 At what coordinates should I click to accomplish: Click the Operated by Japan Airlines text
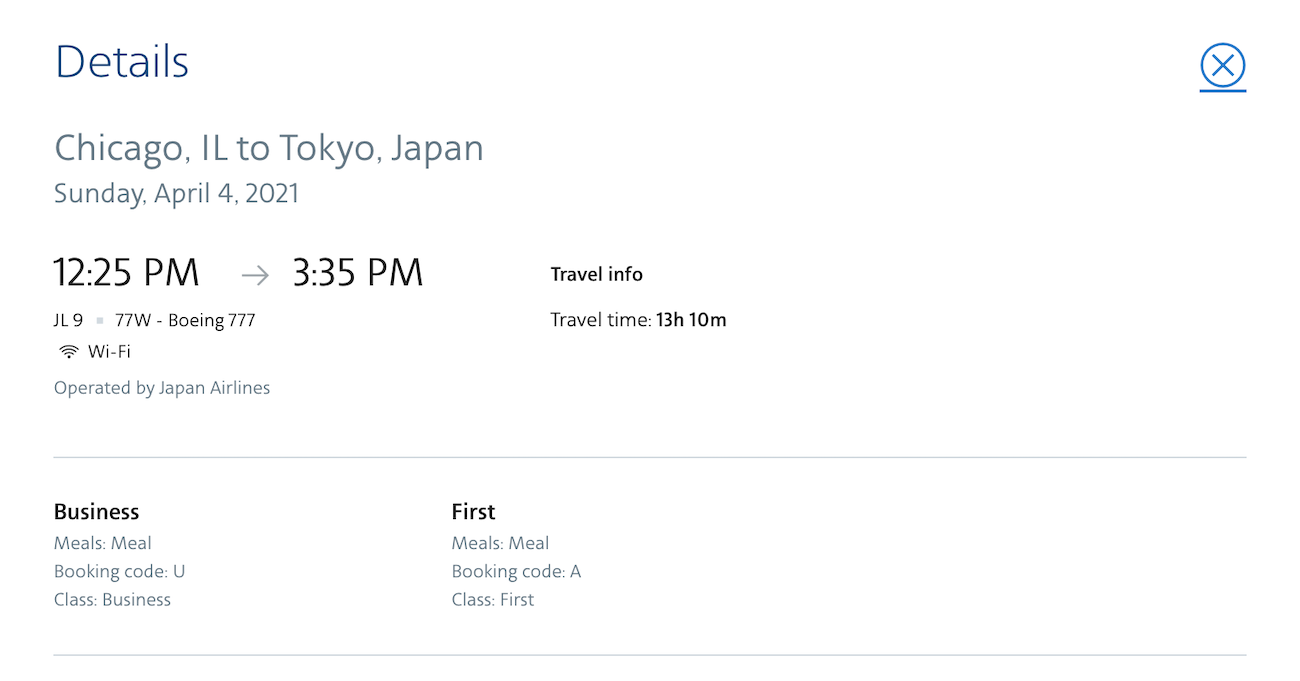(161, 387)
